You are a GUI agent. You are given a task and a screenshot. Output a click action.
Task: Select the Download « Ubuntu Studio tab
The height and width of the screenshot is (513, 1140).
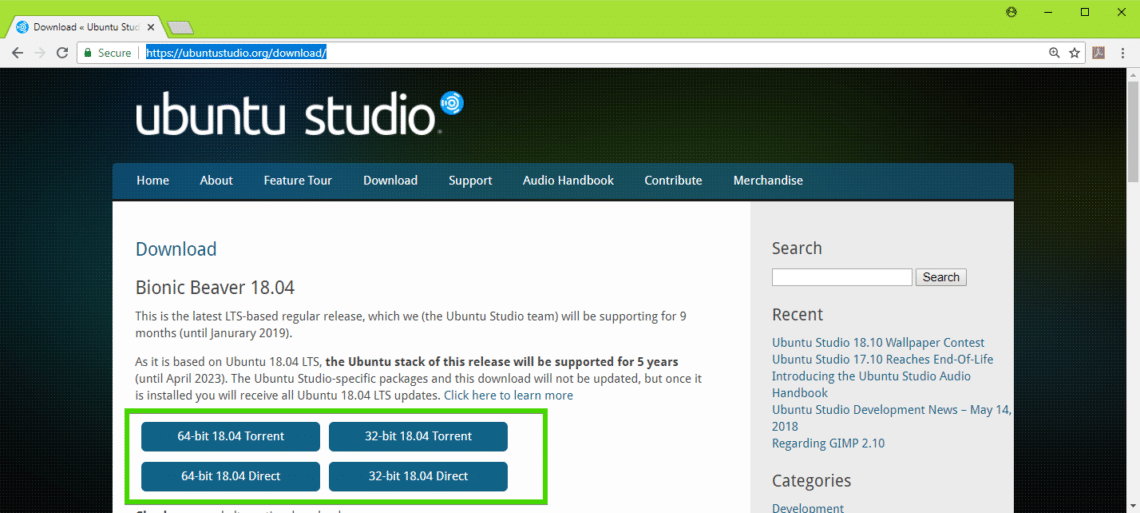pyautogui.click(x=87, y=28)
